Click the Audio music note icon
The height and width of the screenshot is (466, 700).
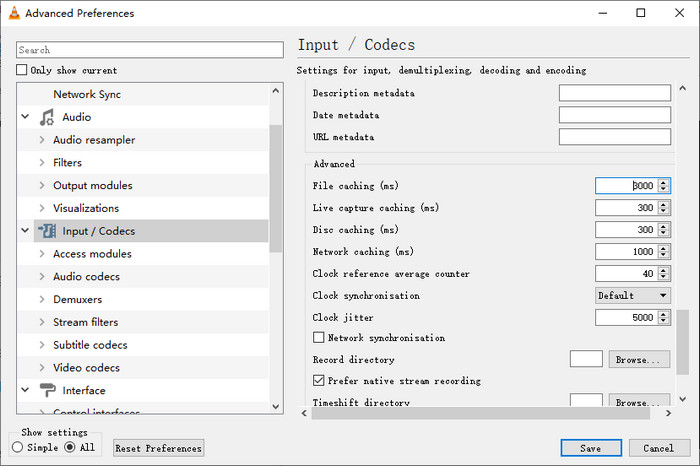click(46, 117)
